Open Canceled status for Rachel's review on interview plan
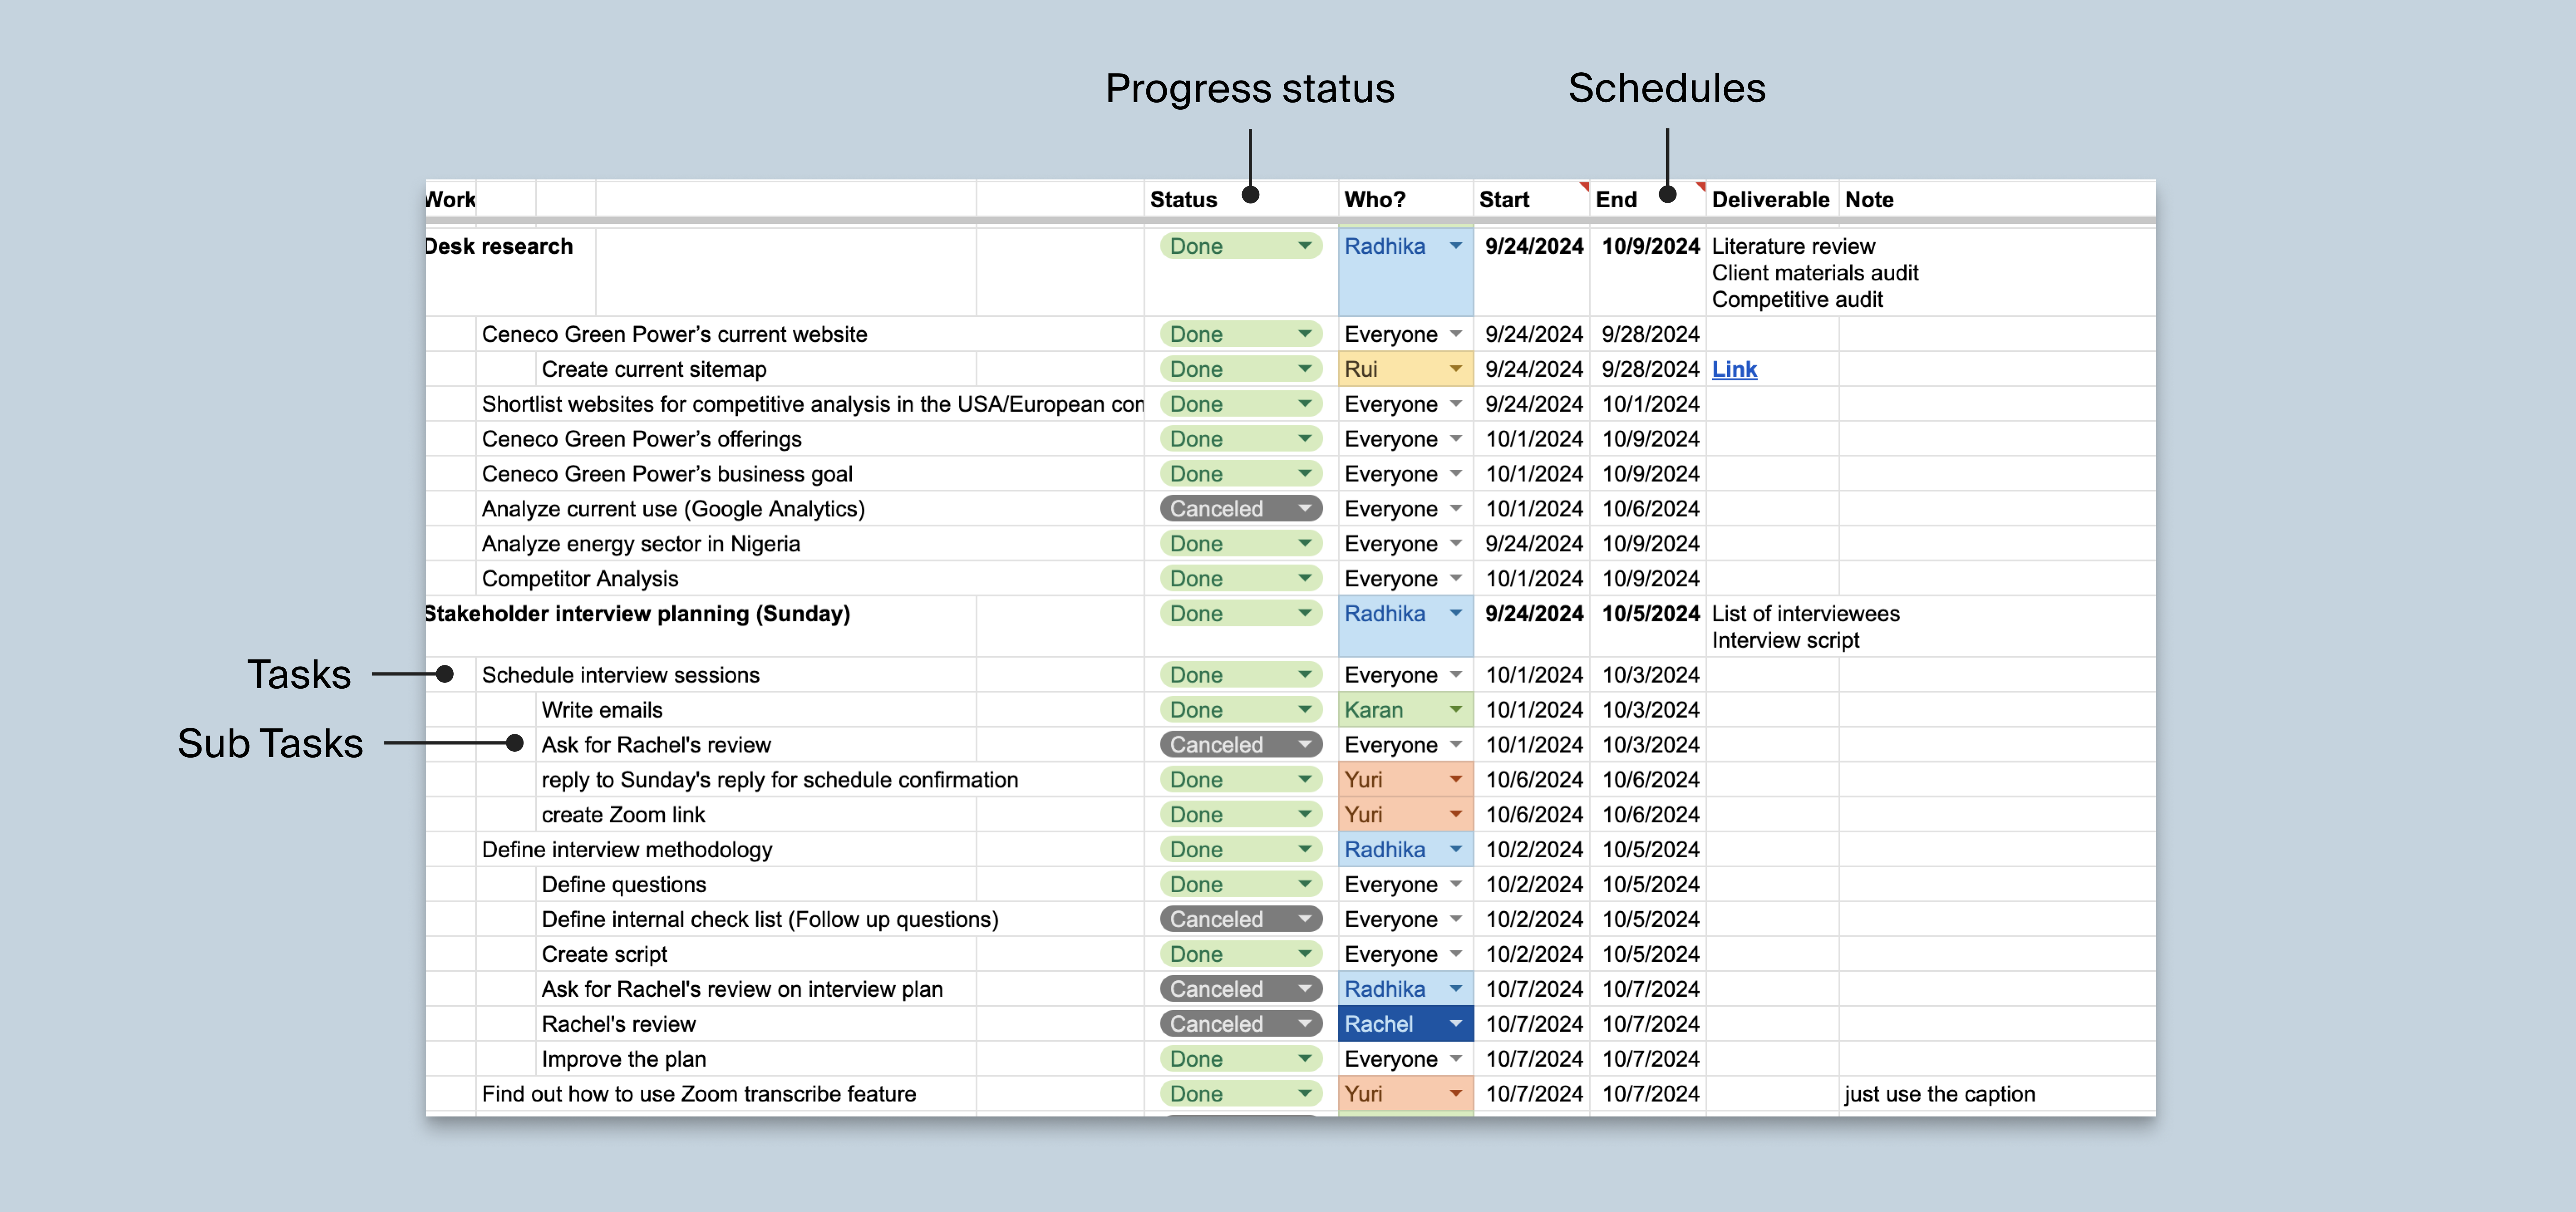The image size is (2576, 1212). [1241, 989]
